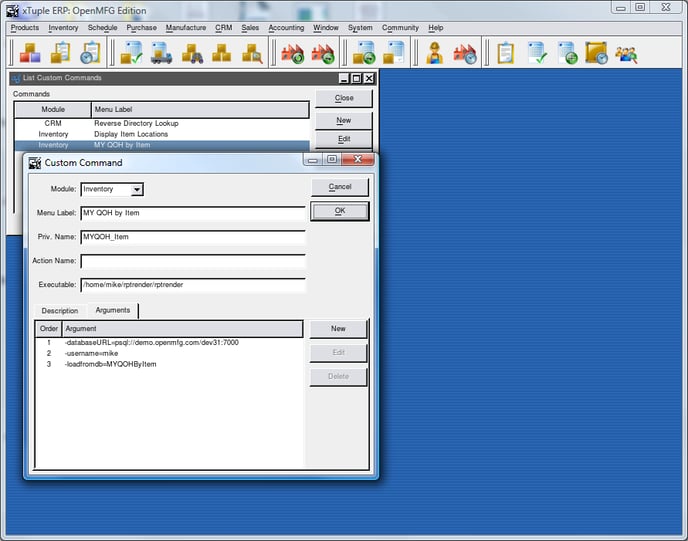The image size is (688, 541).
Task: Click the document with green plus icon
Action: tap(567, 53)
